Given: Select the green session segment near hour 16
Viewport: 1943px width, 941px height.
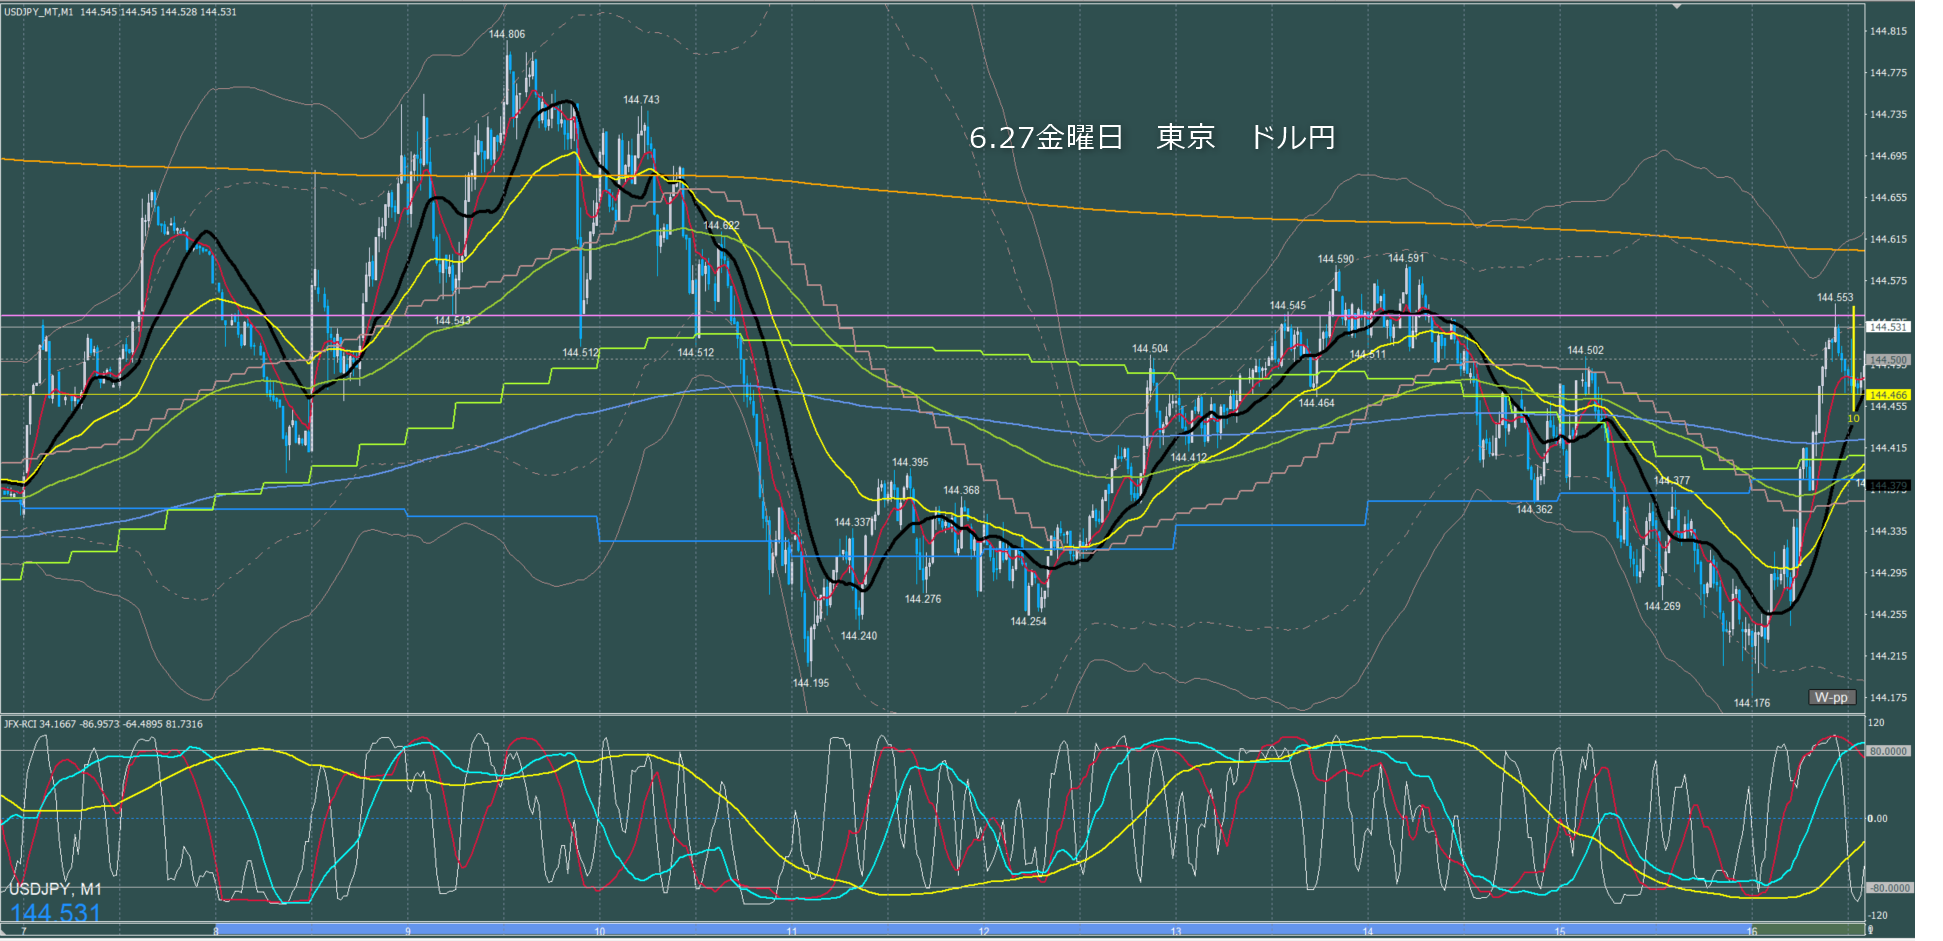Looking at the screenshot, I should (x=1808, y=930).
